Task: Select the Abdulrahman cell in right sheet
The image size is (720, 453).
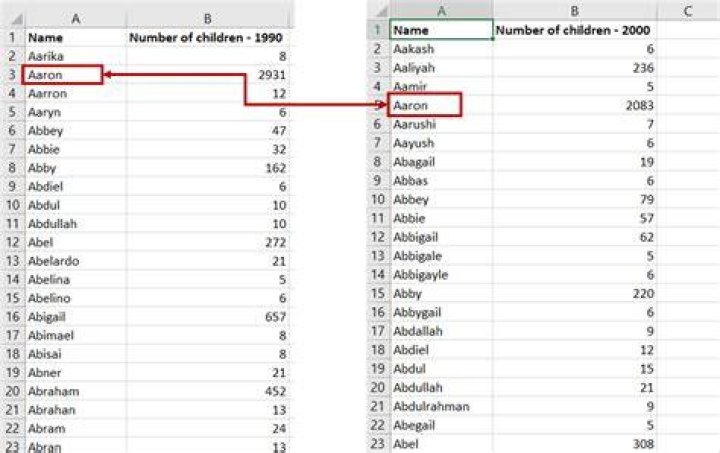Action: (441, 406)
